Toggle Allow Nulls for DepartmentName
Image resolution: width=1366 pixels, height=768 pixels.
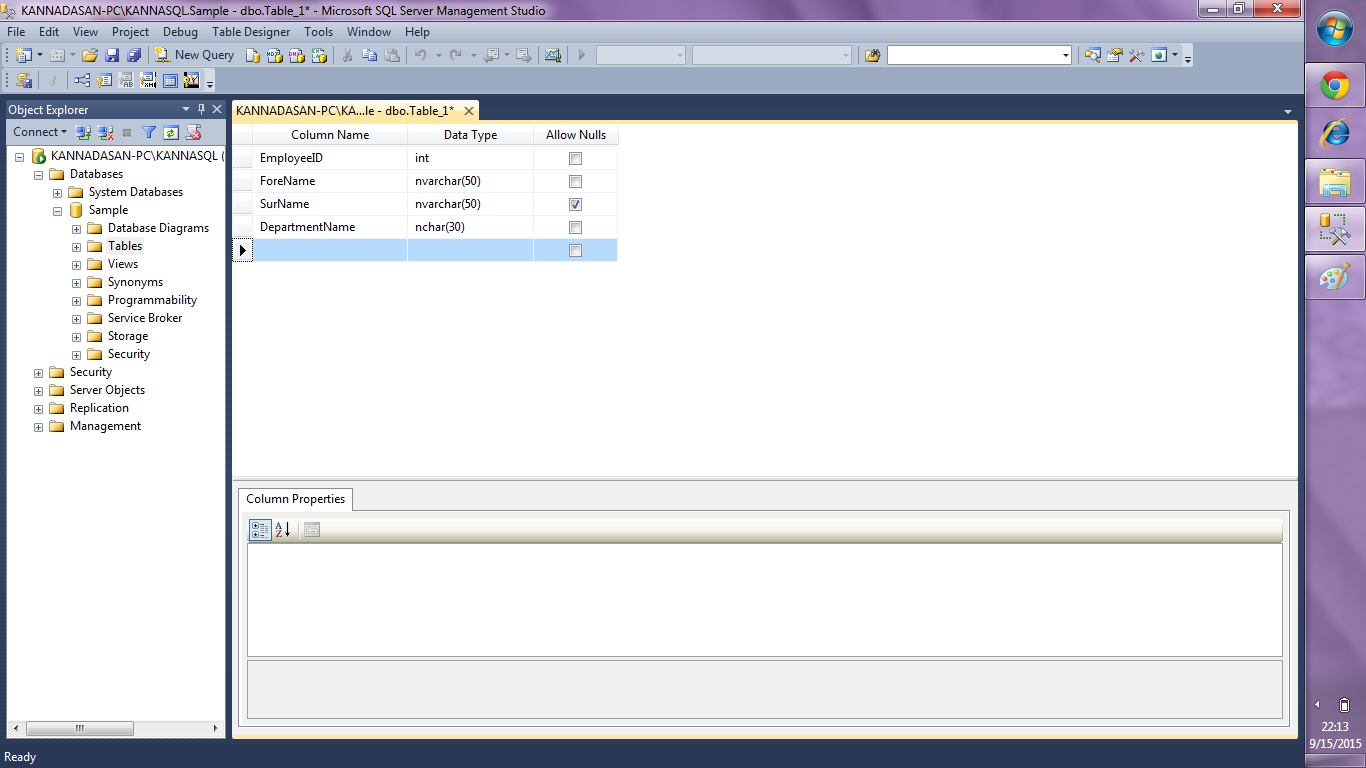click(575, 227)
